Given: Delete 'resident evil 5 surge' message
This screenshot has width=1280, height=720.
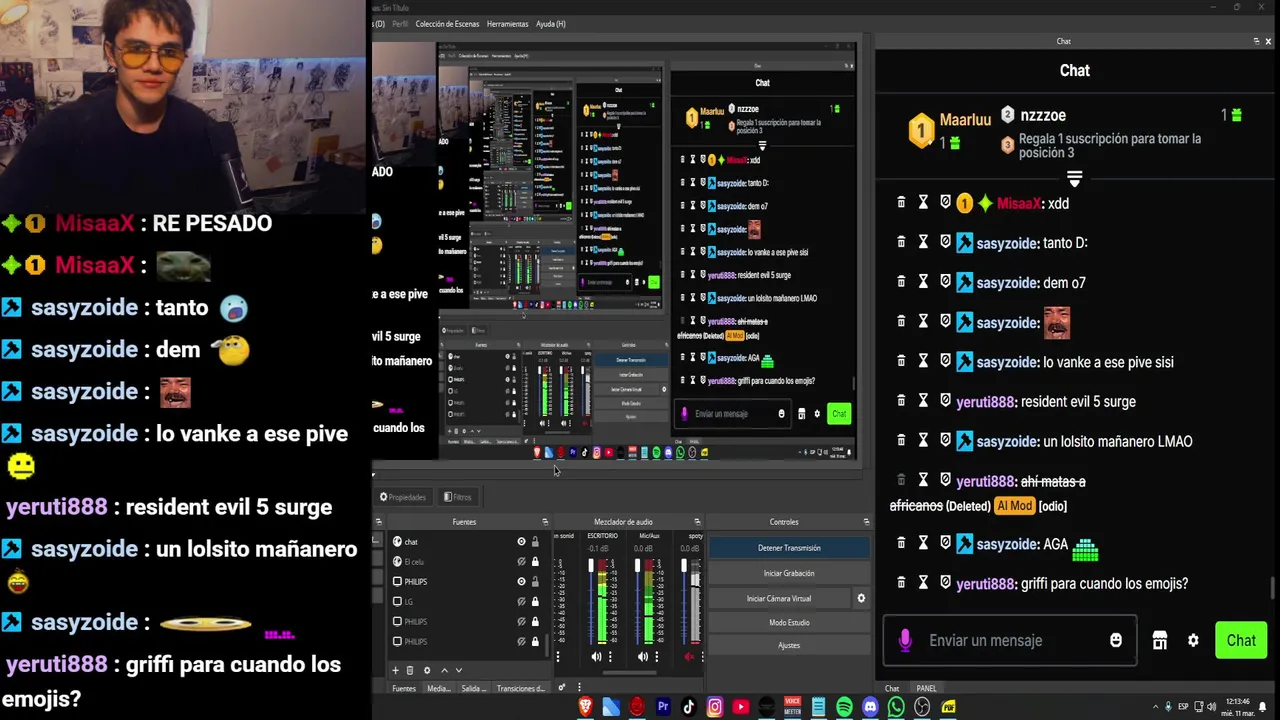Looking at the screenshot, I should coord(901,401).
